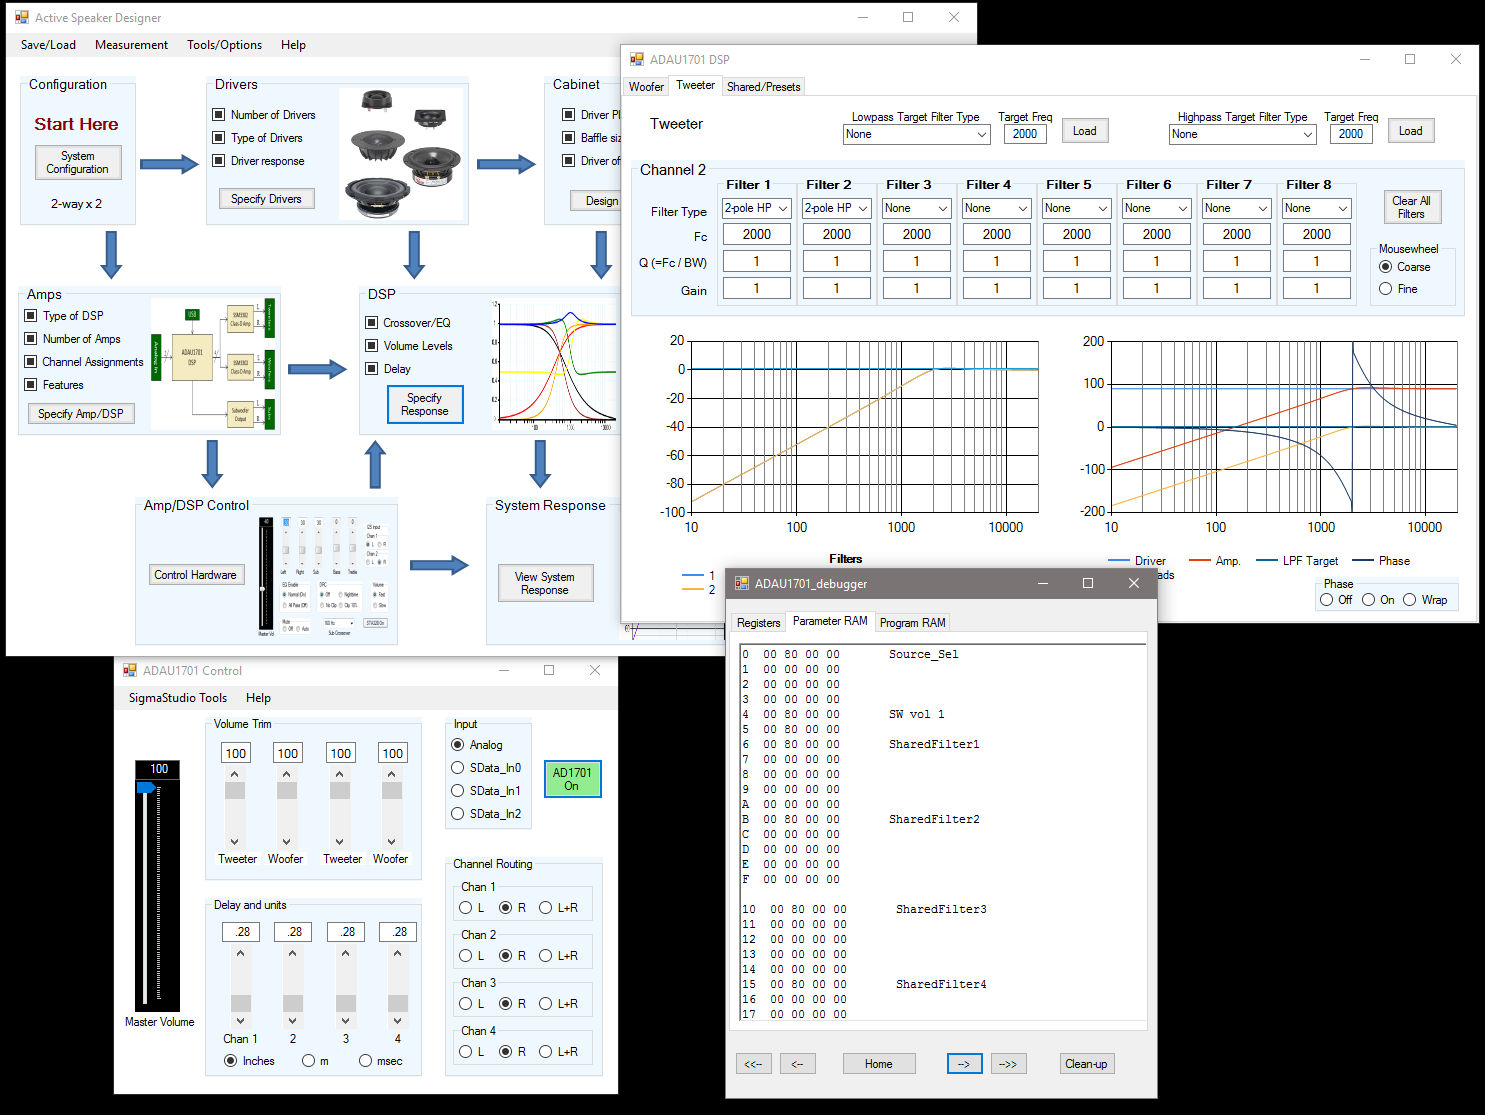Click the speaker drivers picture in Drivers panel
This screenshot has width=1485, height=1115.
pyautogui.click(x=402, y=153)
